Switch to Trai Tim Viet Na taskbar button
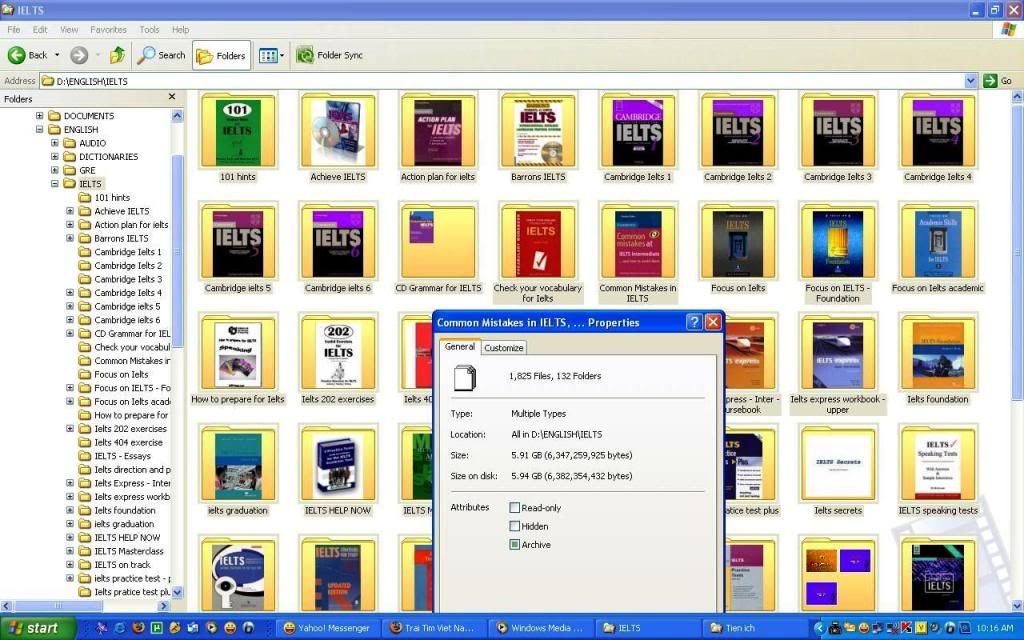Viewport: 1024px width, 640px height. coord(433,628)
